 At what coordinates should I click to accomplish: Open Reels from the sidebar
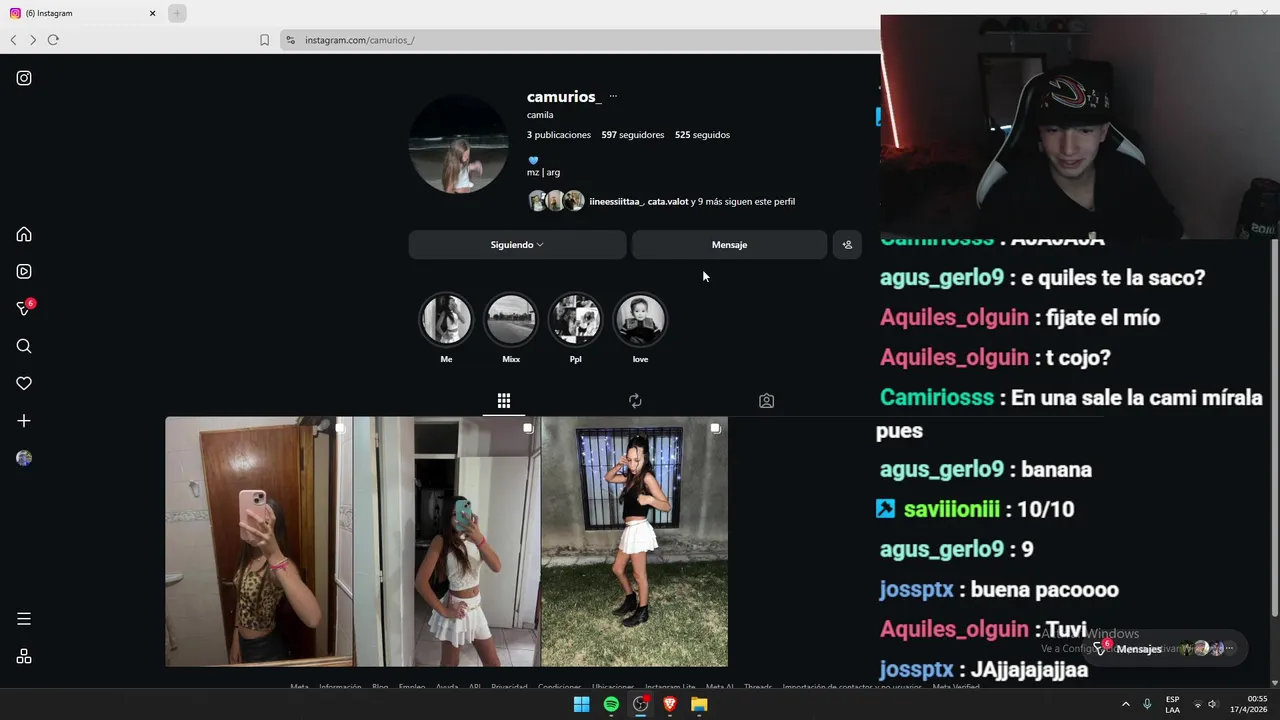click(x=24, y=271)
